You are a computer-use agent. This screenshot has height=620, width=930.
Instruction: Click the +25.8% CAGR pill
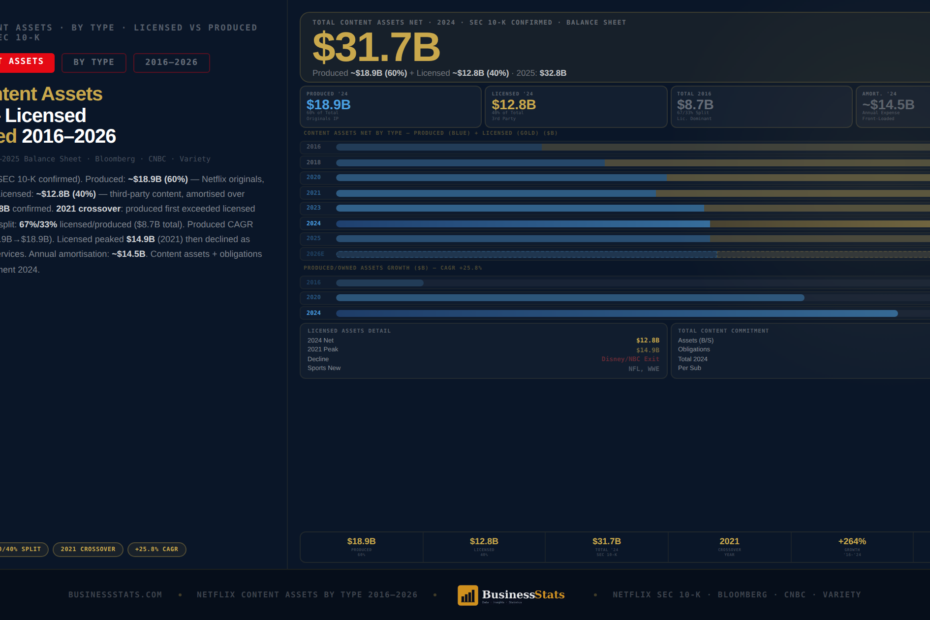tap(157, 549)
